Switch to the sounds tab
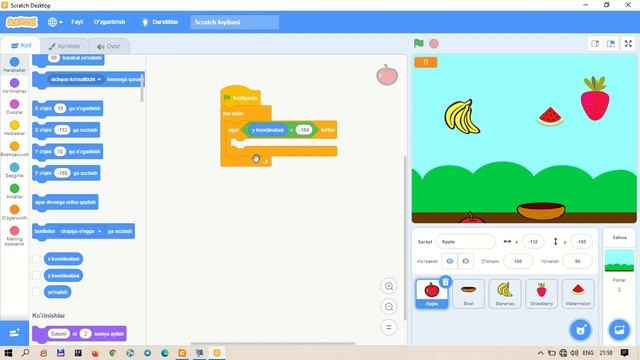Image resolution: width=640 pixels, height=360 pixels. [109, 46]
